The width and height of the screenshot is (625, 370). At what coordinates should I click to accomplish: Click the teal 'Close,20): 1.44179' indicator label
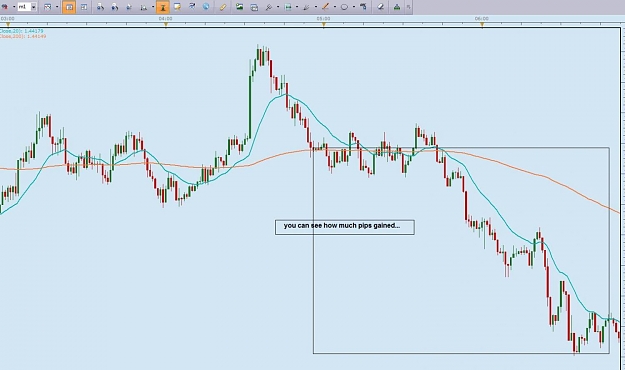(22, 31)
